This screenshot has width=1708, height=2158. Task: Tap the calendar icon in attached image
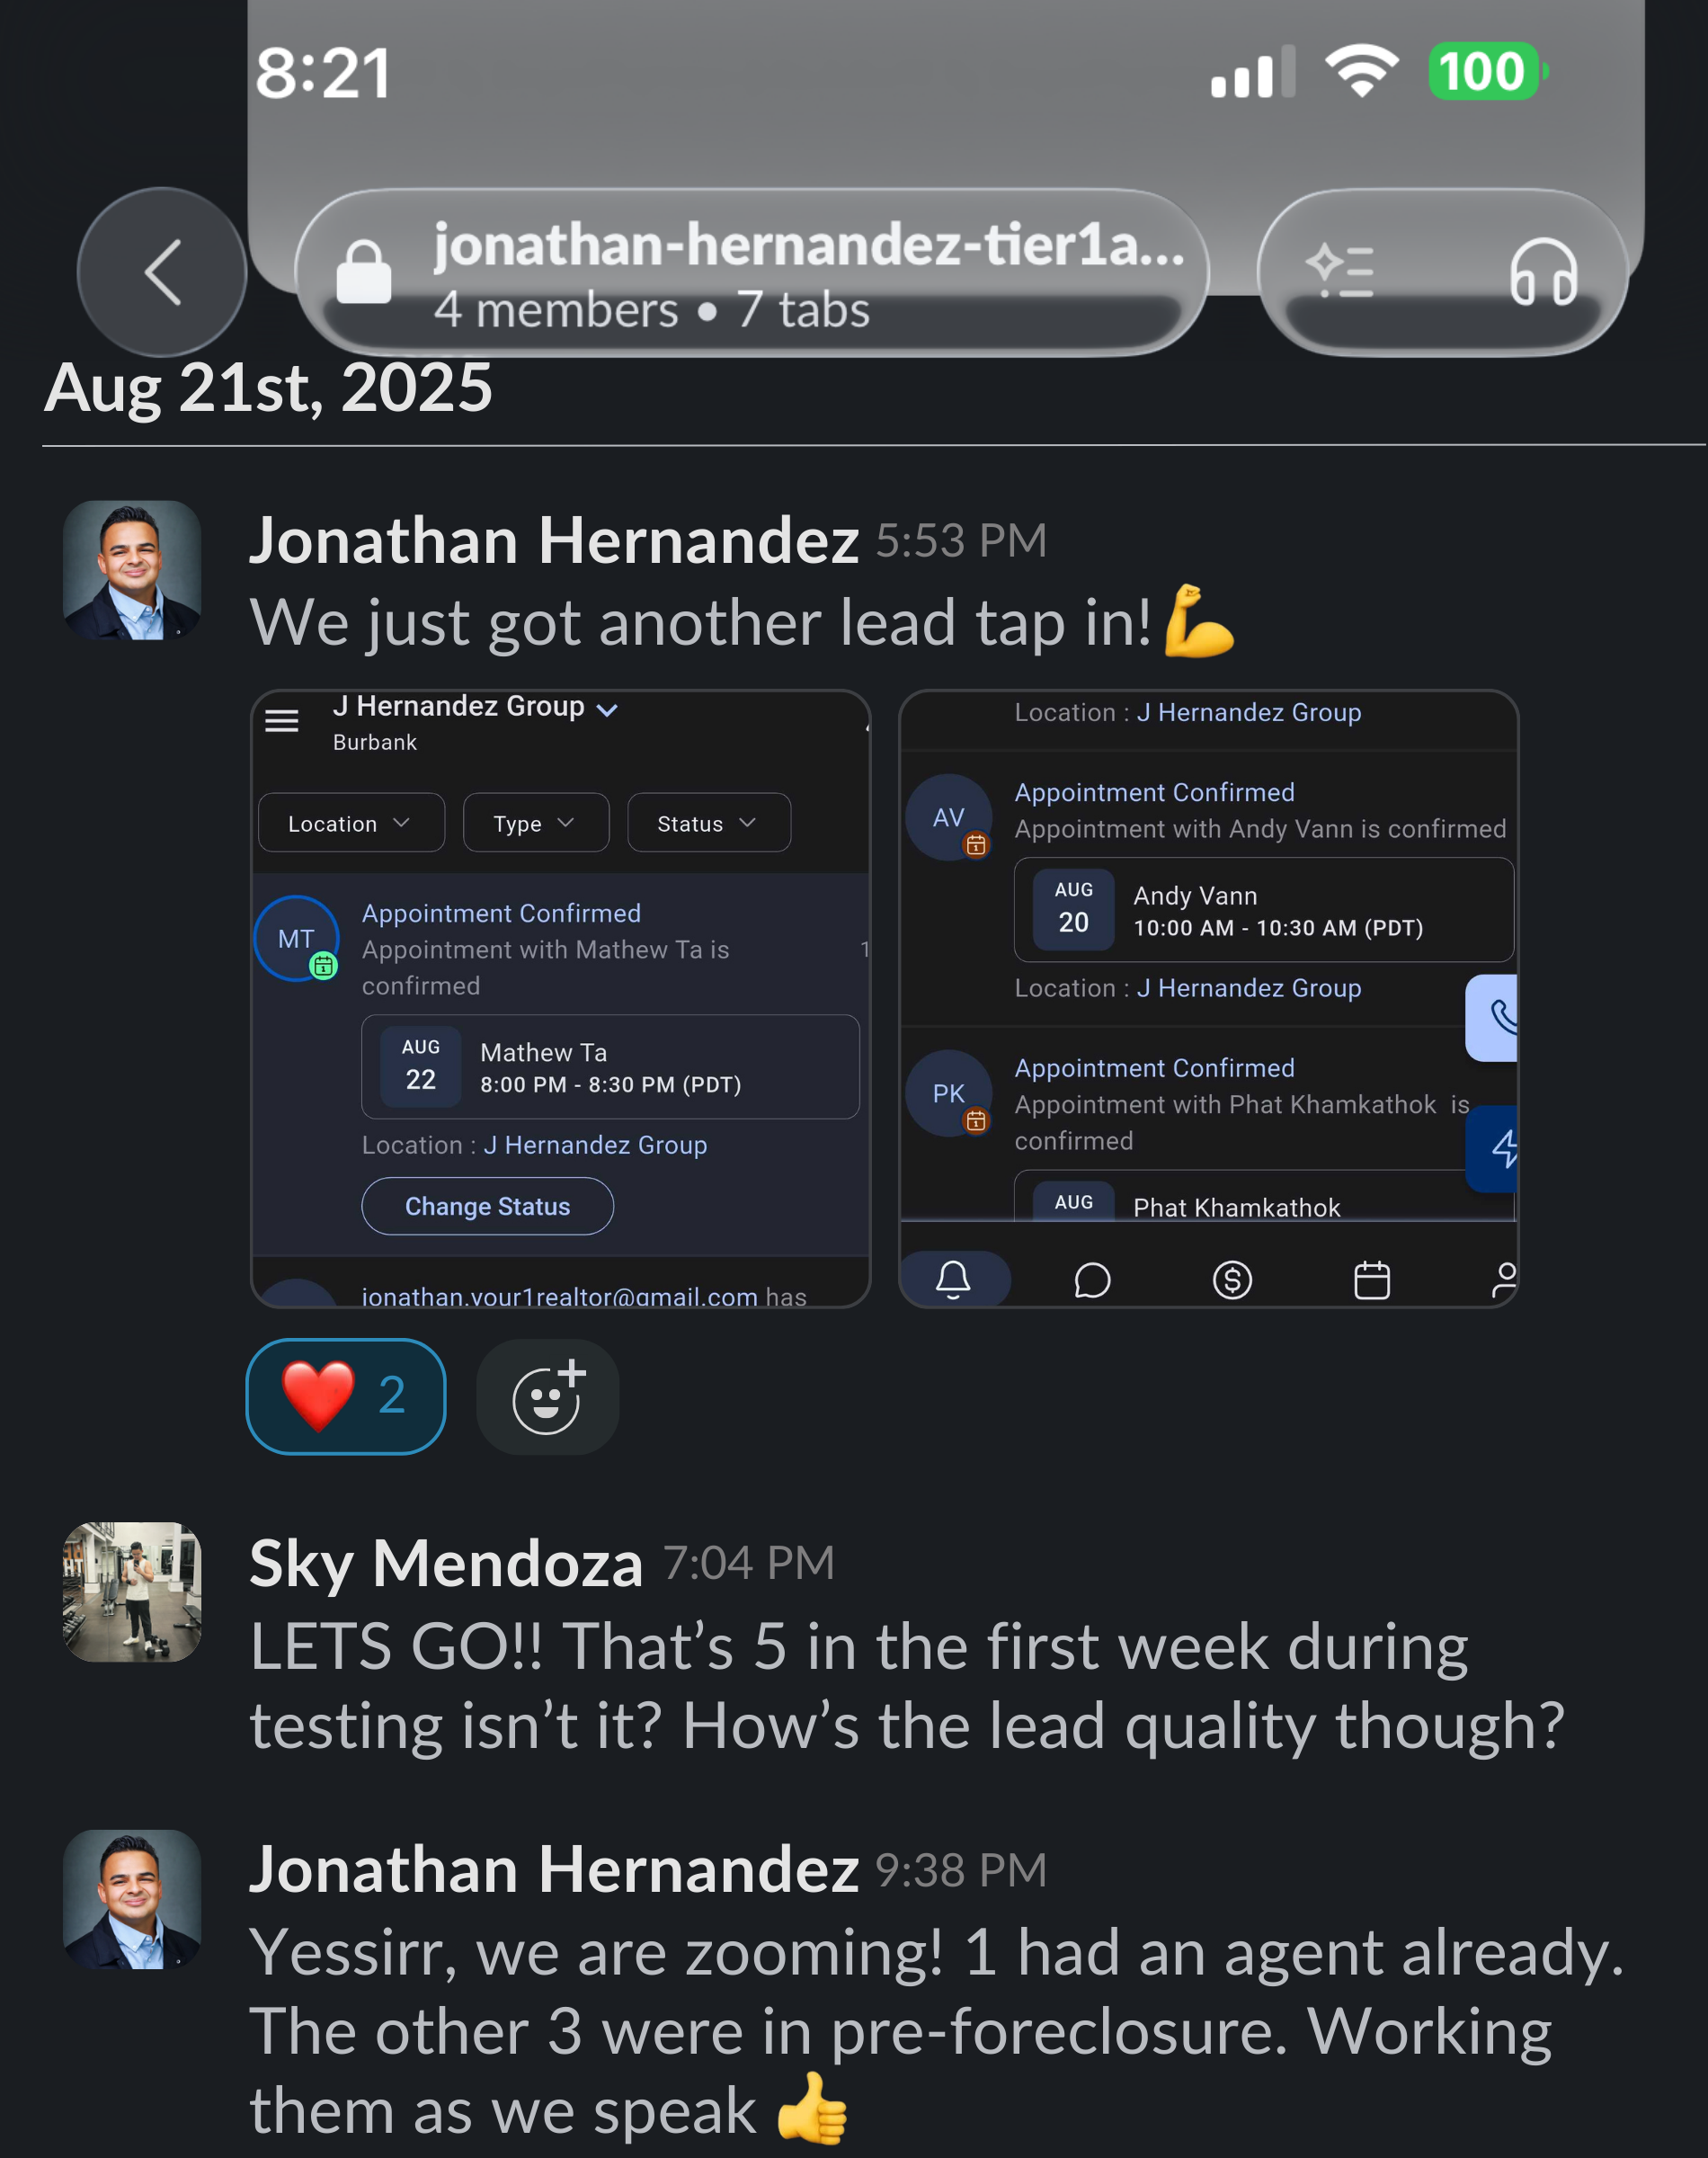pyautogui.click(x=1372, y=1280)
